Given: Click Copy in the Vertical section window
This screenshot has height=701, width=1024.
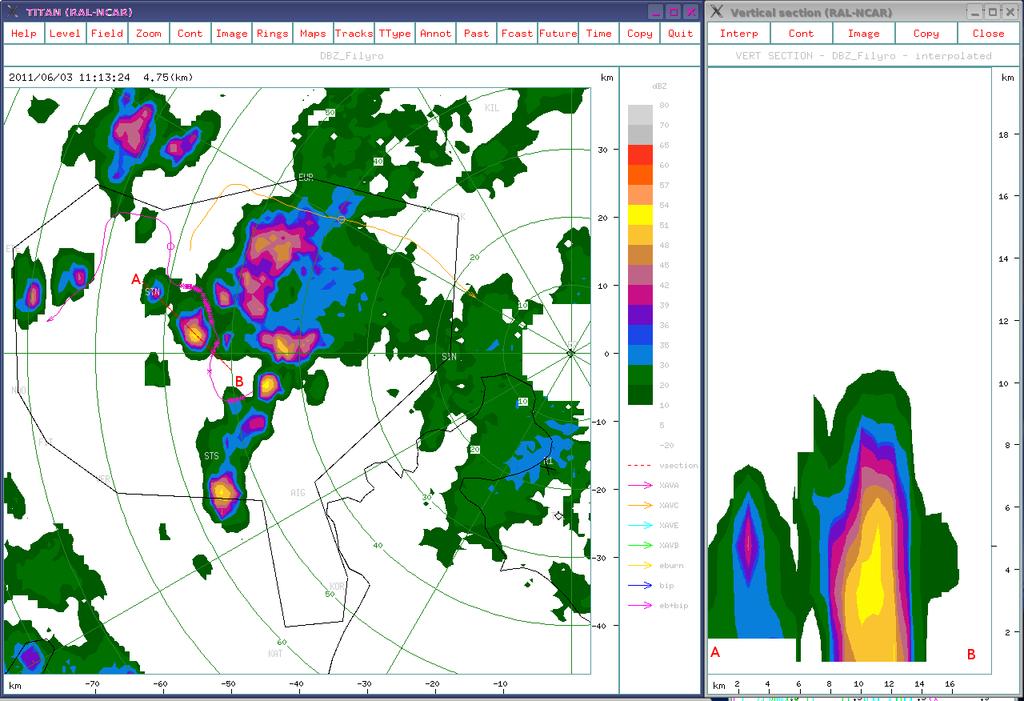Looking at the screenshot, I should (x=926, y=33).
